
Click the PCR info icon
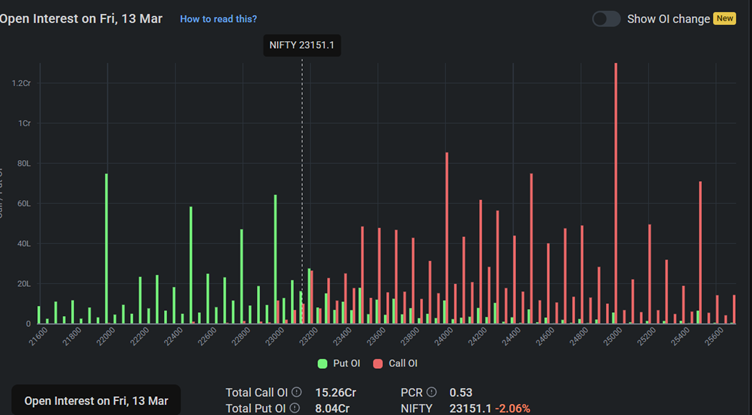pyautogui.click(x=432, y=393)
